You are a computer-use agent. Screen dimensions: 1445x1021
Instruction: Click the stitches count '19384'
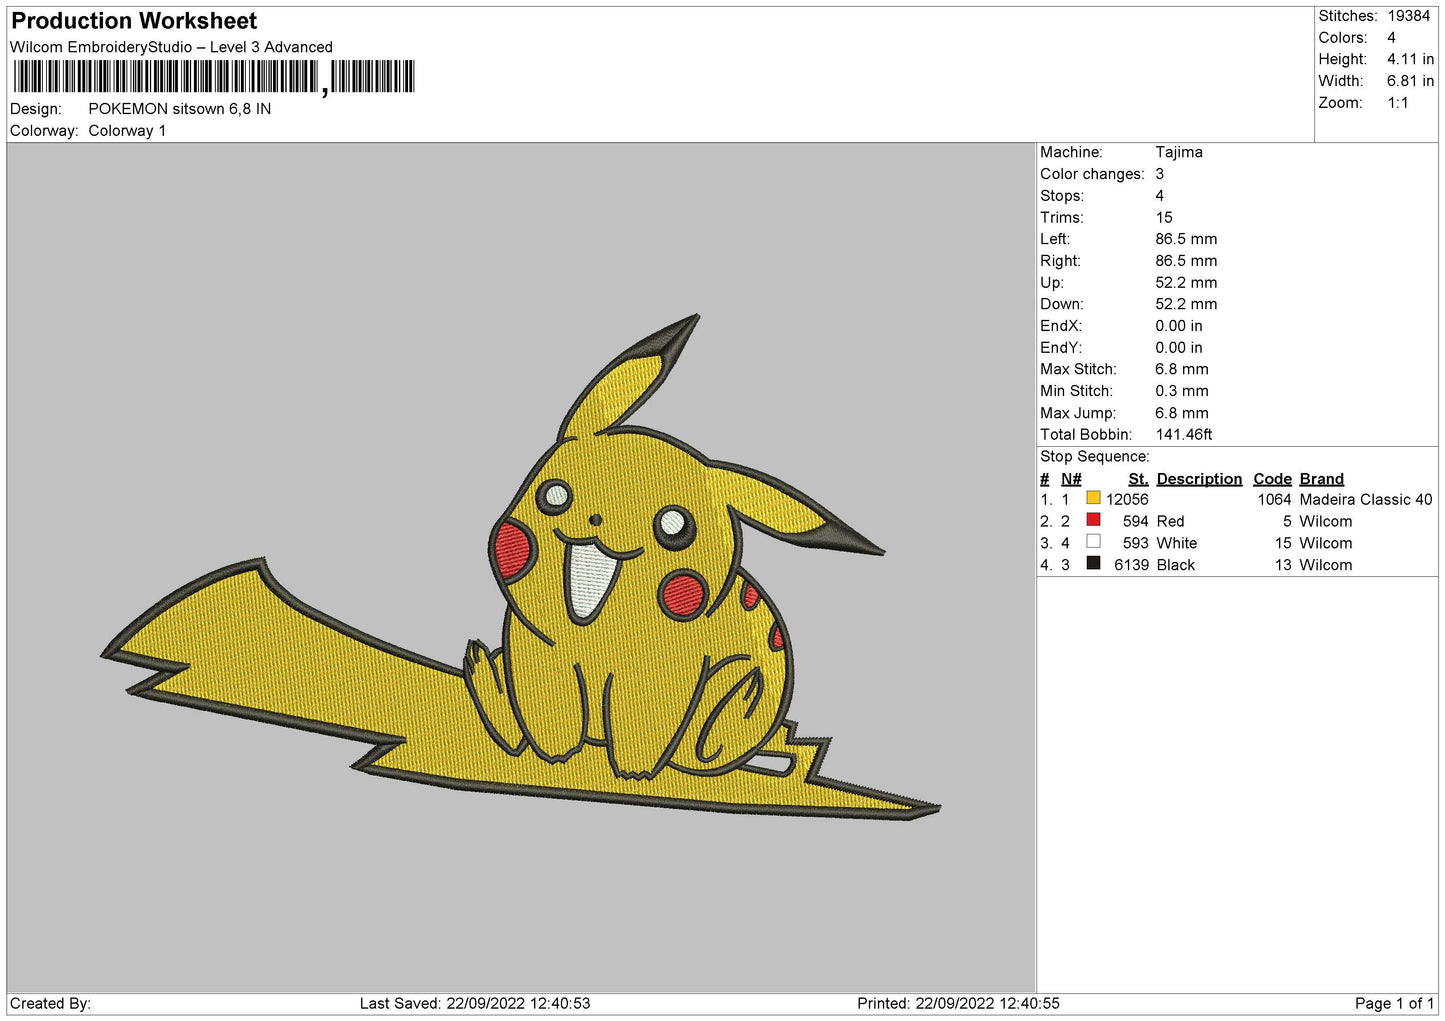(x=1408, y=16)
